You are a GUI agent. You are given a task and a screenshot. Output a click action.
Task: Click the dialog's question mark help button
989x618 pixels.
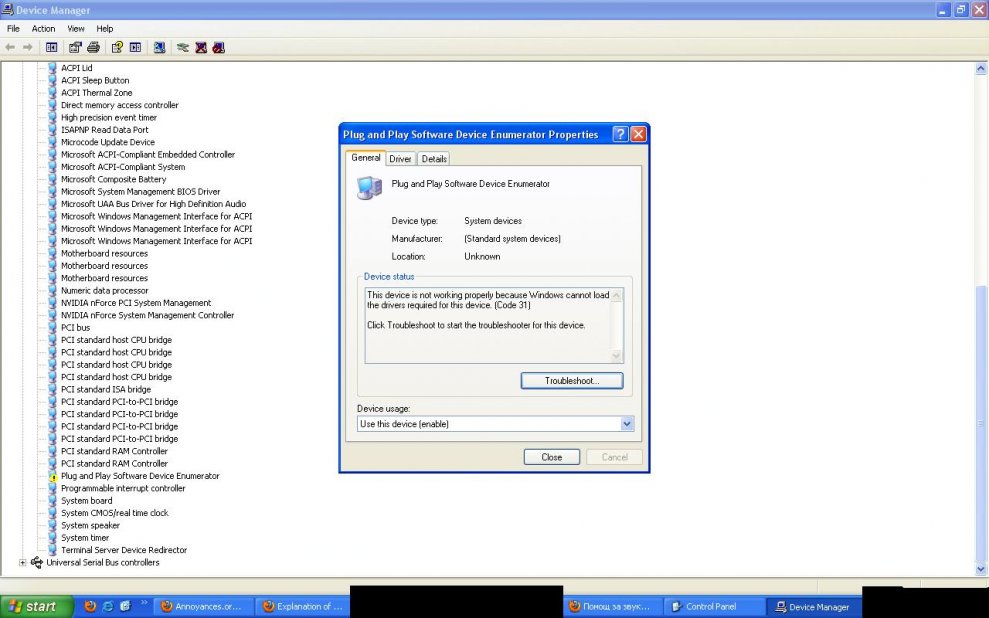click(x=620, y=134)
